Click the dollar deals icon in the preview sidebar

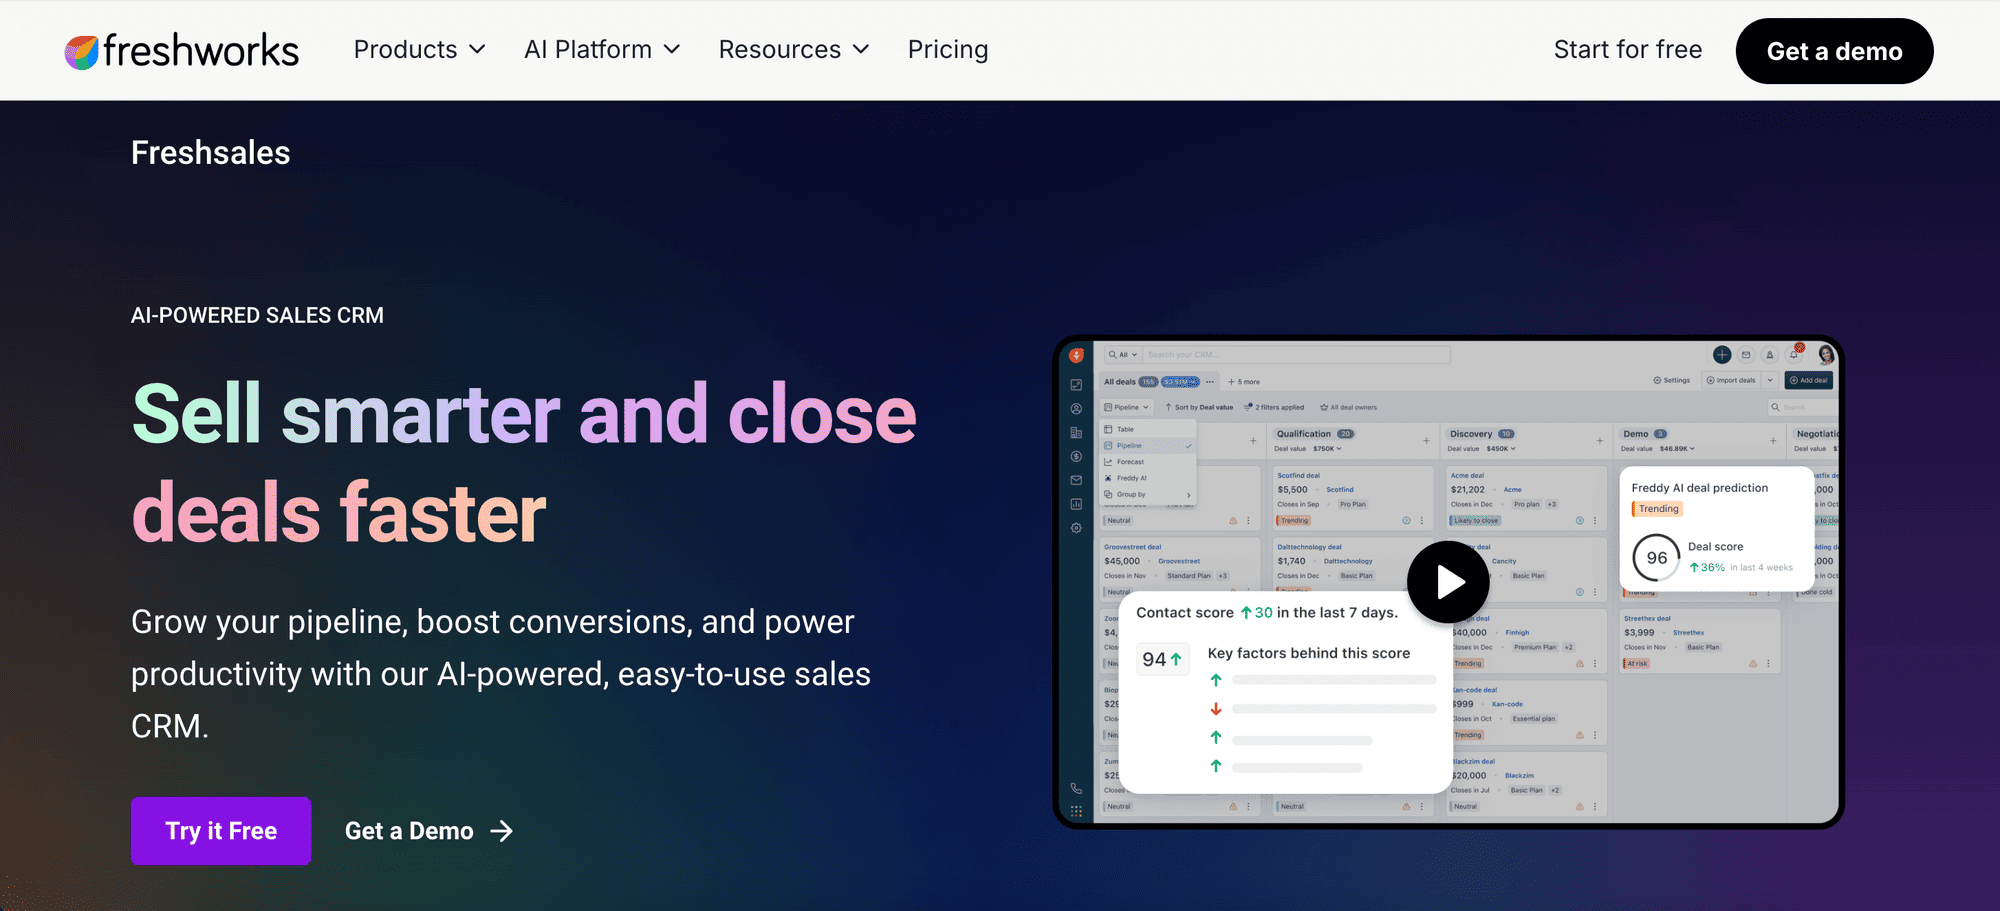[x=1076, y=456]
